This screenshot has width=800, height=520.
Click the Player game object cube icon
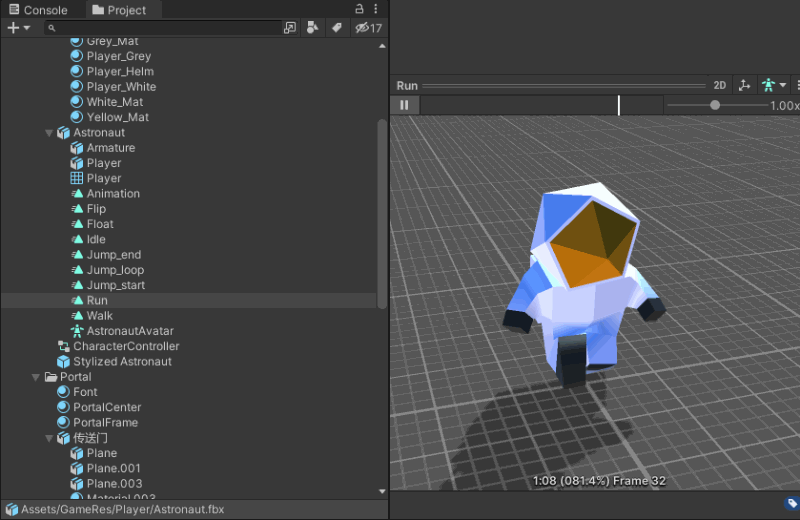tap(77, 163)
